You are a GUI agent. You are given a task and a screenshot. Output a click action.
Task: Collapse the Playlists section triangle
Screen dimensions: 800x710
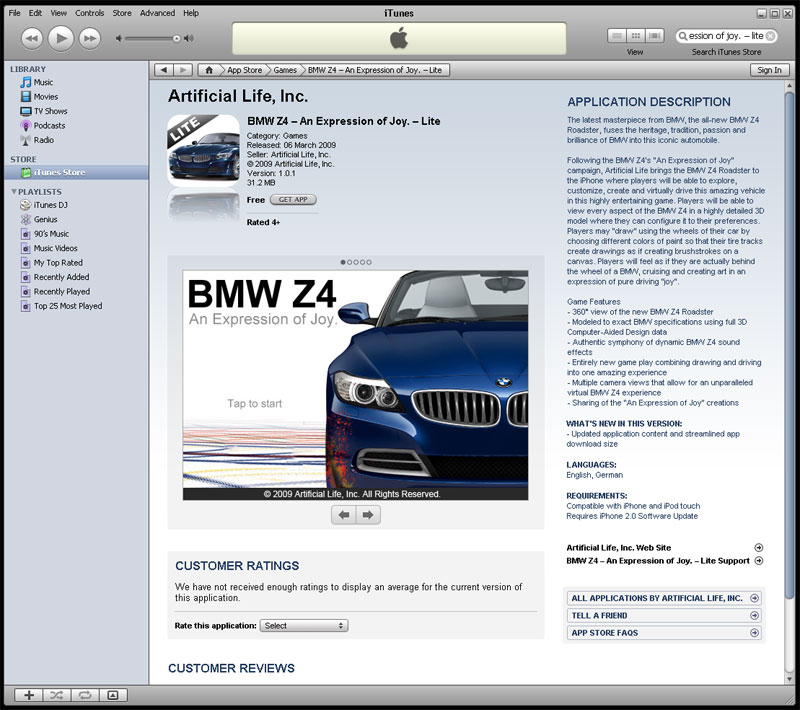14,192
